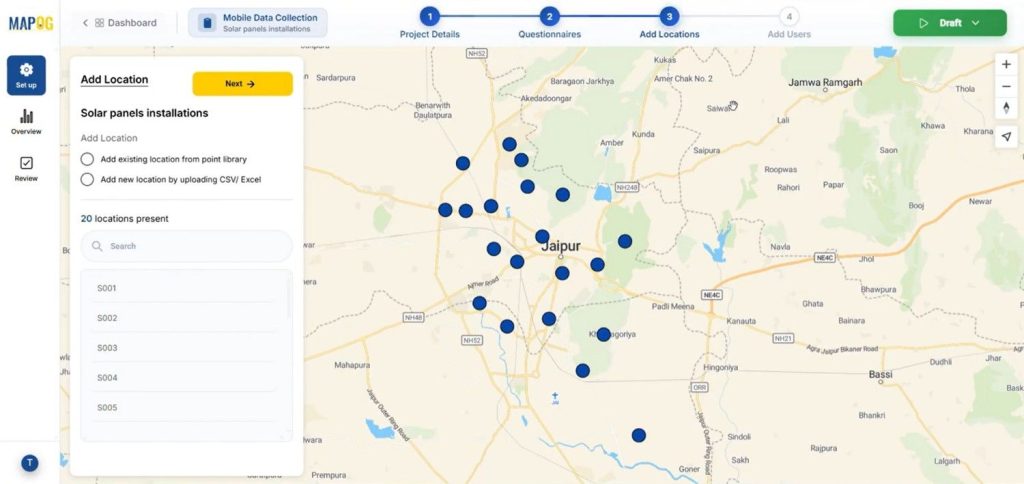1024x484 pixels.
Task: Click the Add Location heading
Action: [114, 80]
